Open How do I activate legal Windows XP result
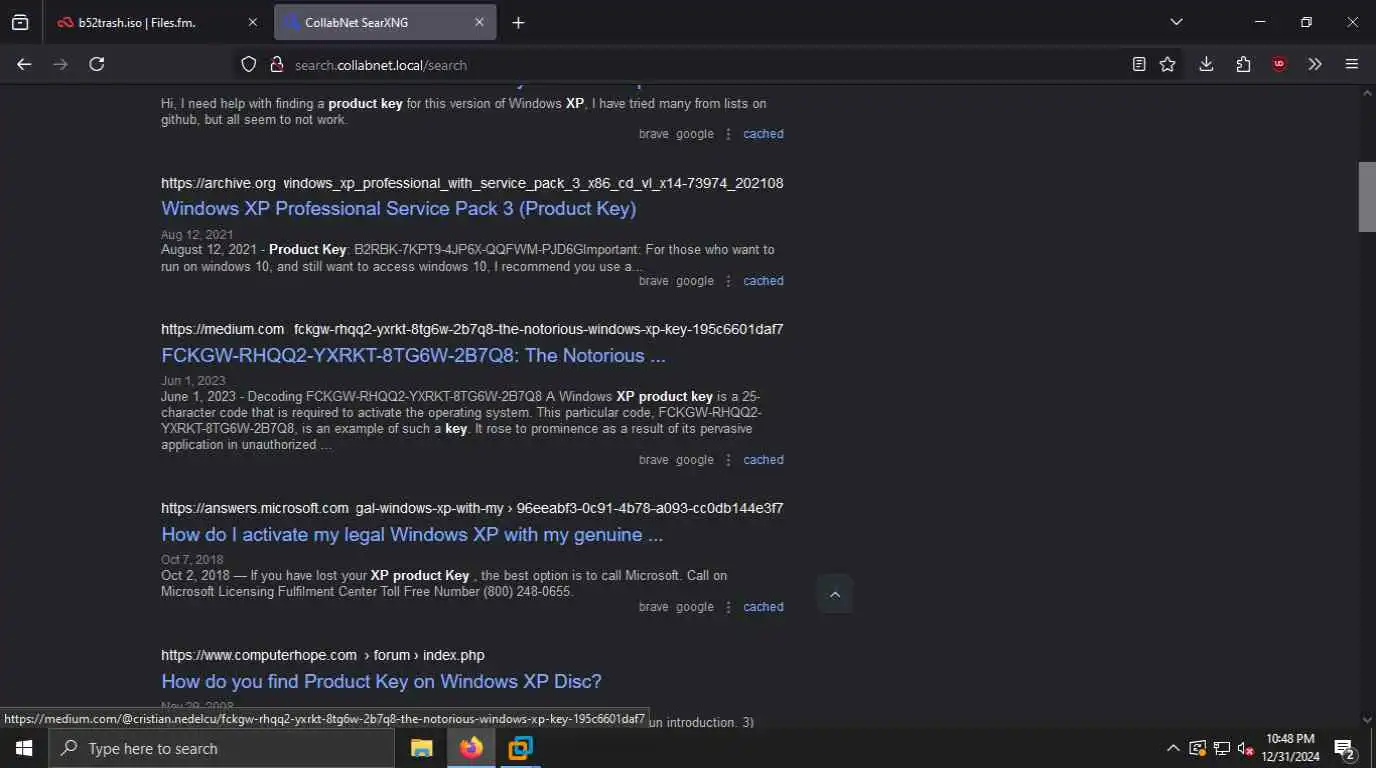This screenshot has height=768, width=1376. (412, 534)
